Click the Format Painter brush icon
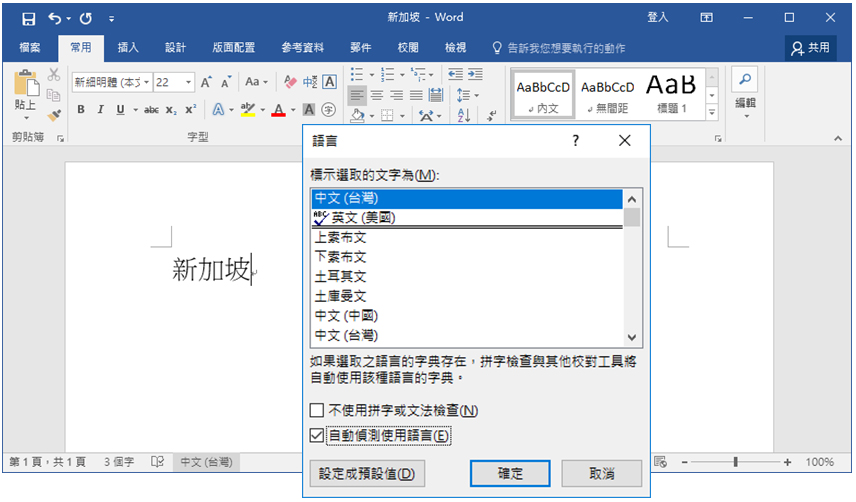 pyautogui.click(x=54, y=115)
